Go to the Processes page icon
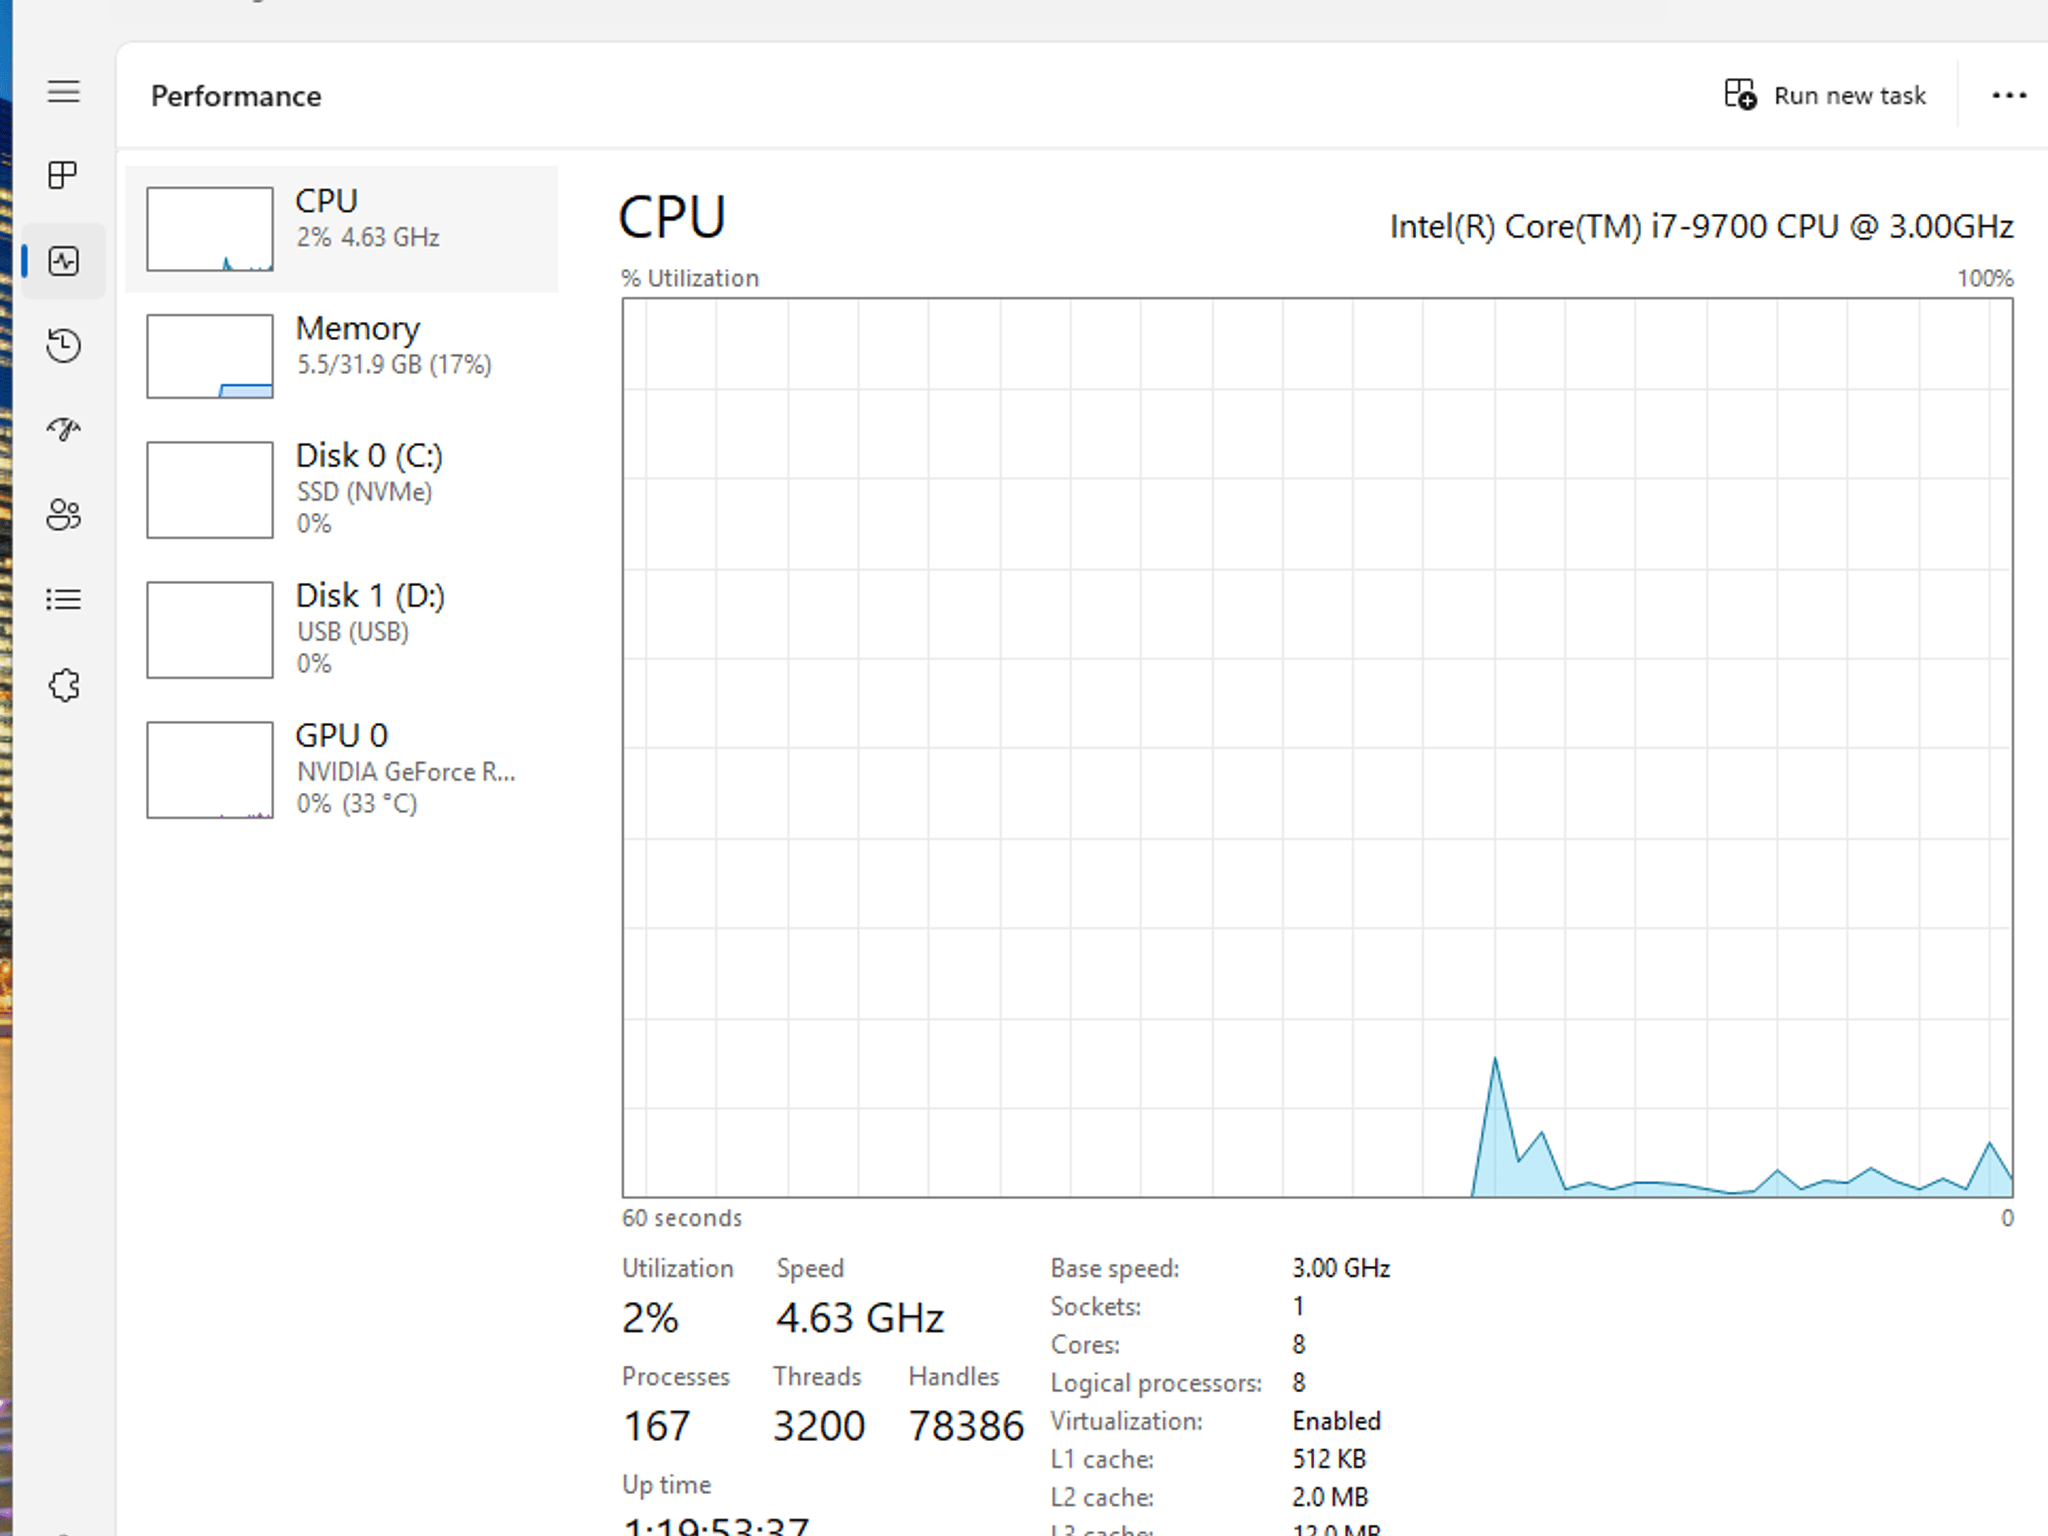 pos(63,175)
